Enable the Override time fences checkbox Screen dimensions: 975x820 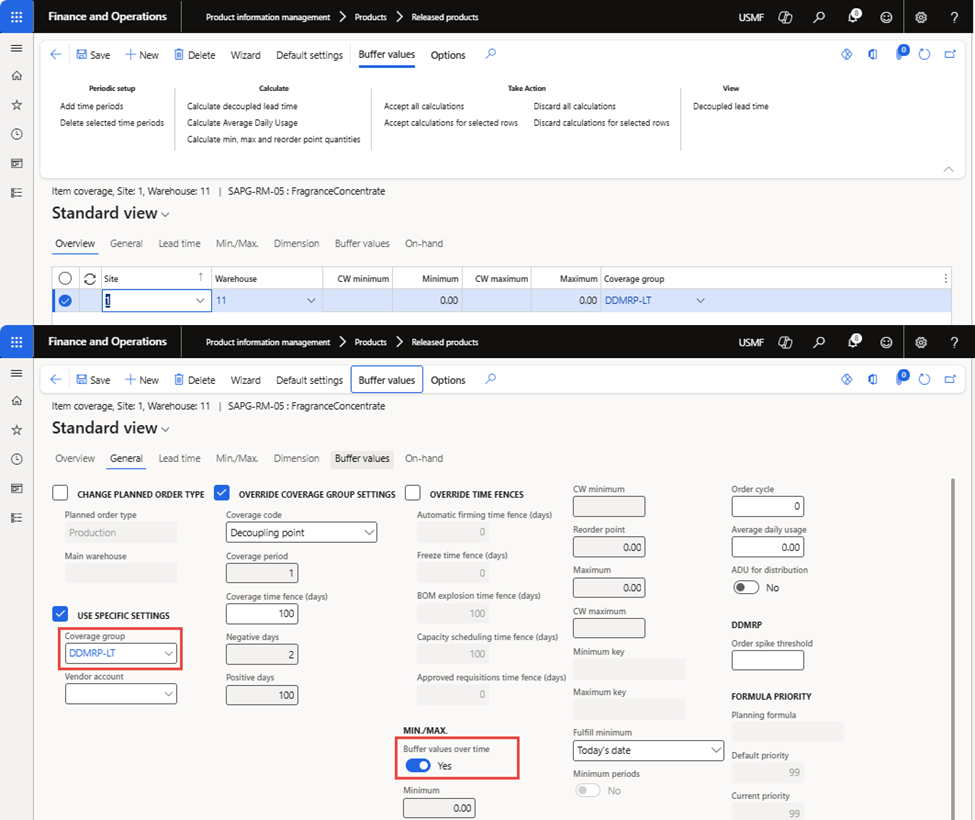point(413,493)
